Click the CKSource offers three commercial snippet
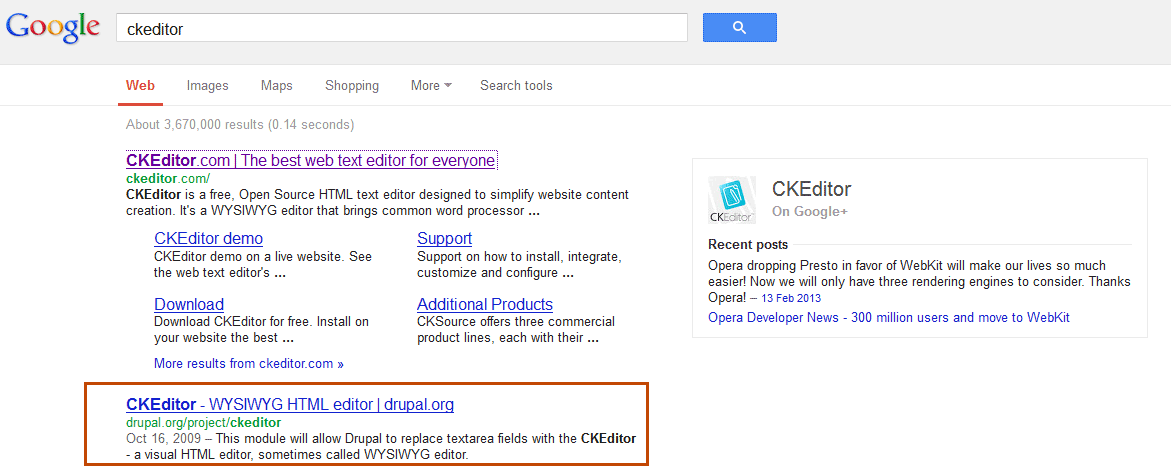 point(516,330)
